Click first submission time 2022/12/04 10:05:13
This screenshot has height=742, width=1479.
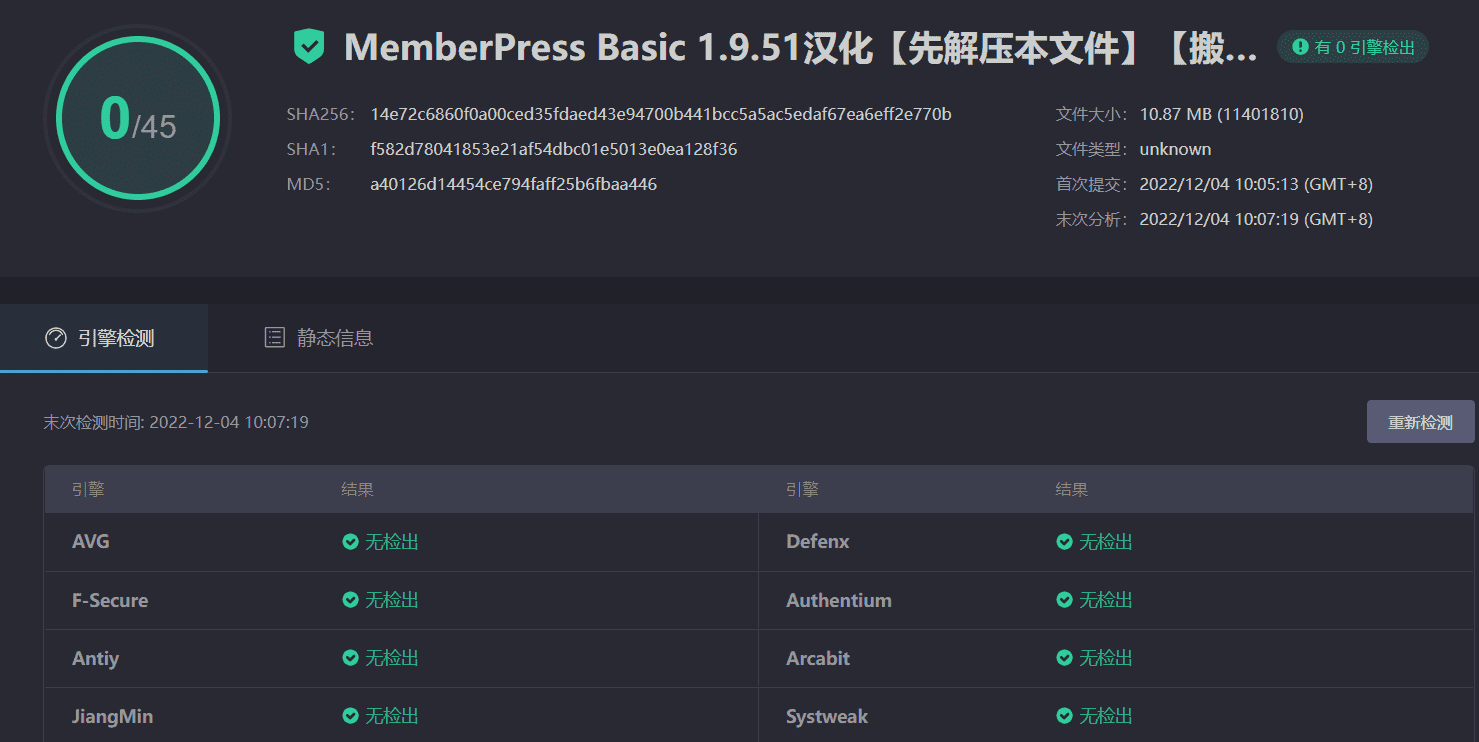coord(1256,184)
